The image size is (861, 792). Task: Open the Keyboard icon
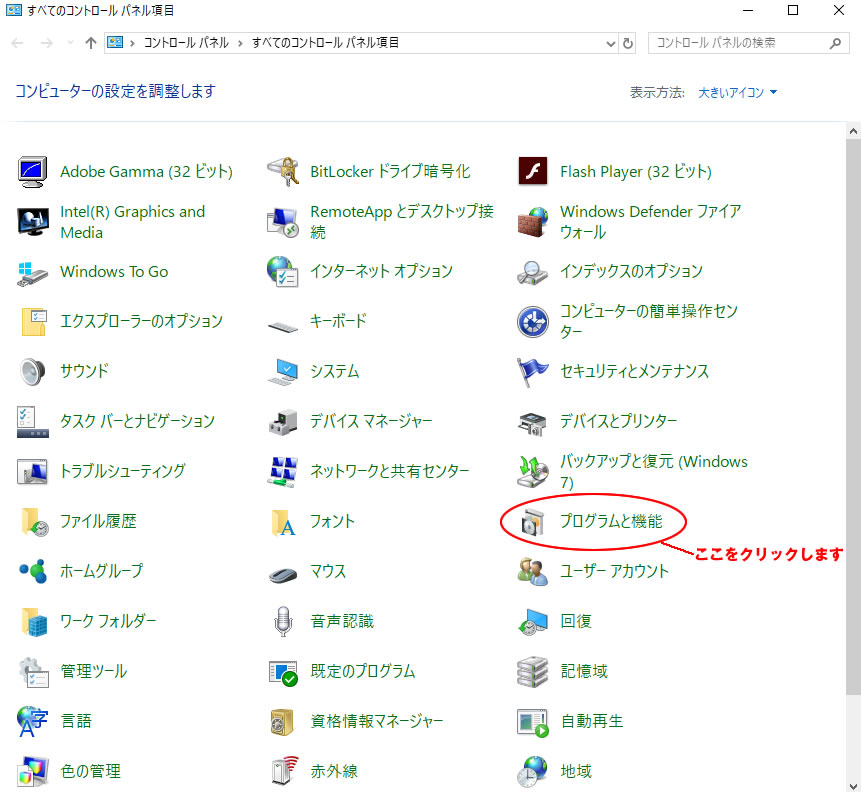click(283, 326)
